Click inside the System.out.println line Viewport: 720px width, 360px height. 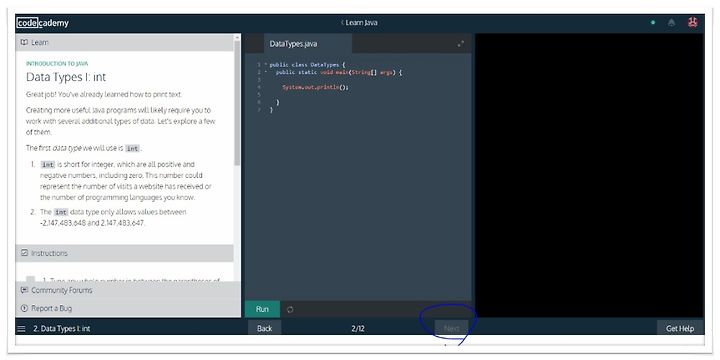click(x=316, y=87)
